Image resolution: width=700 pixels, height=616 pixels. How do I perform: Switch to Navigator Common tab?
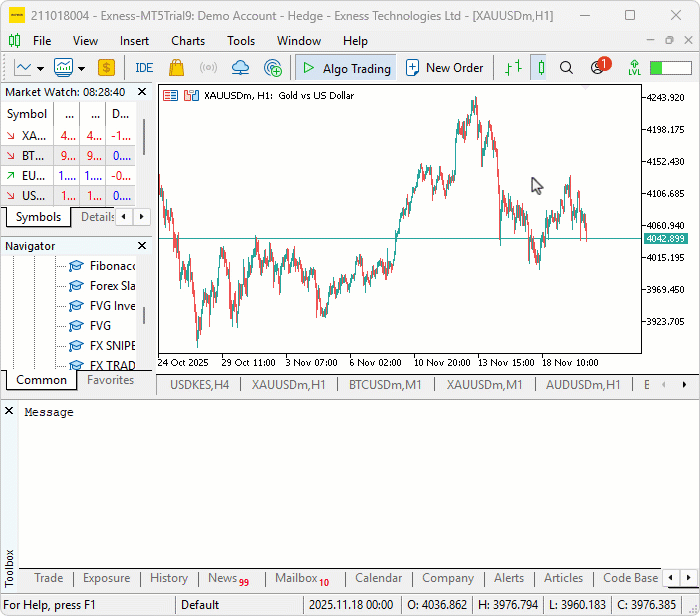(42, 380)
